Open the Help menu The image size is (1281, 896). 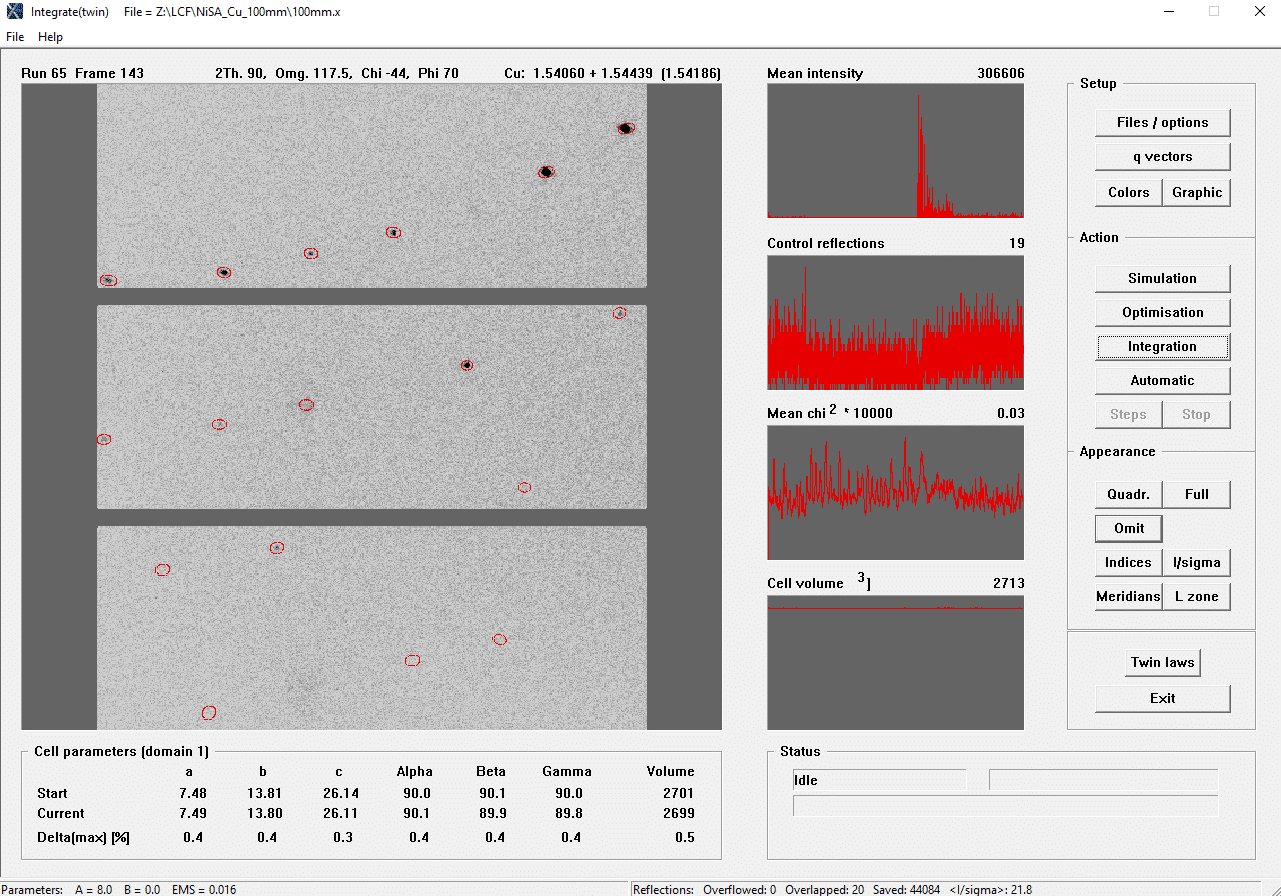[x=50, y=37]
